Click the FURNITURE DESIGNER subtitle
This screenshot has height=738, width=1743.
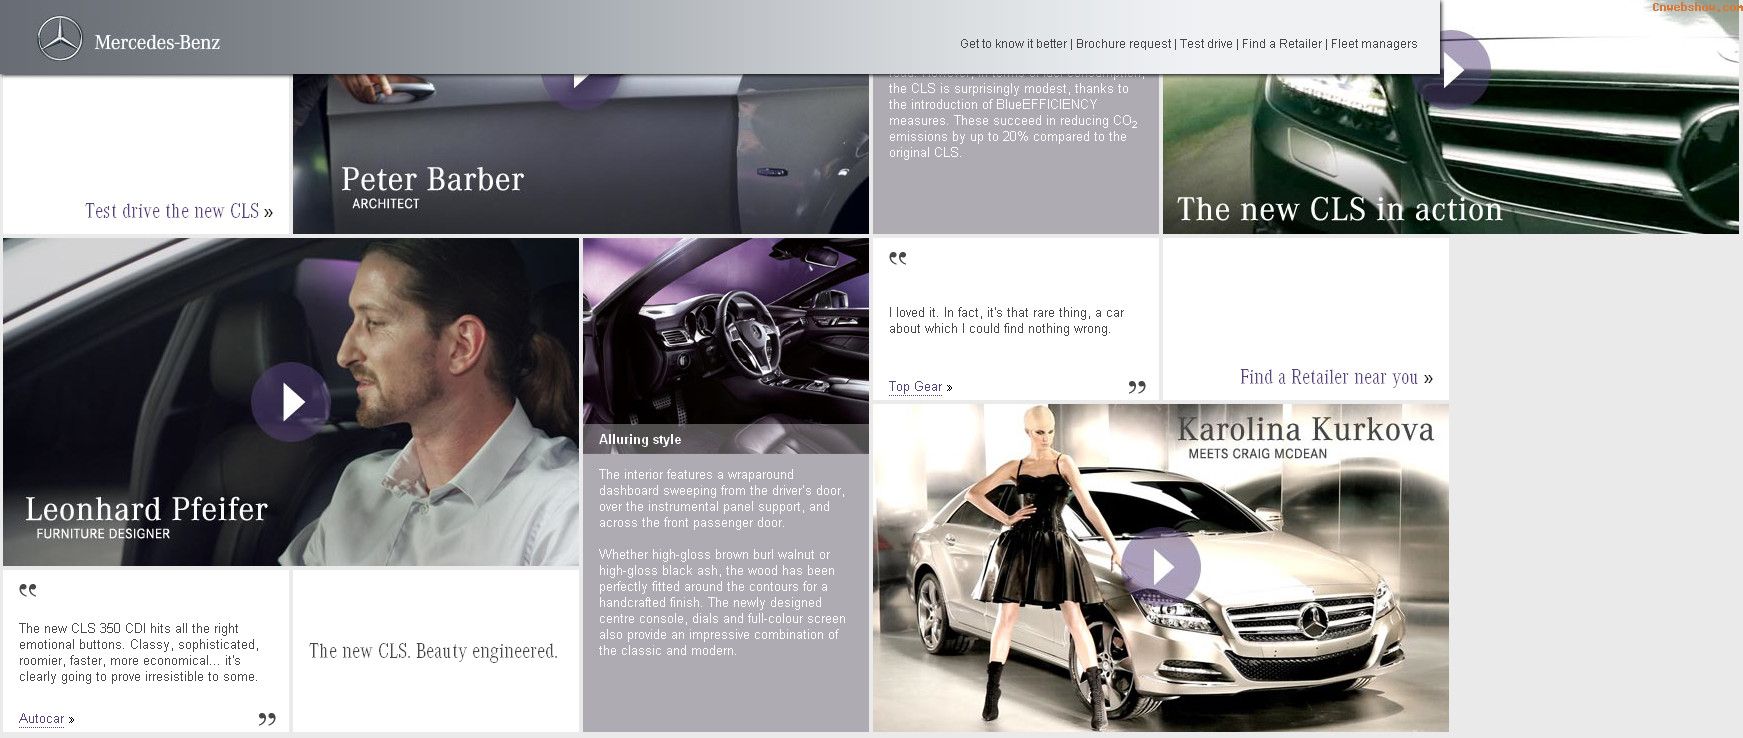point(103,534)
